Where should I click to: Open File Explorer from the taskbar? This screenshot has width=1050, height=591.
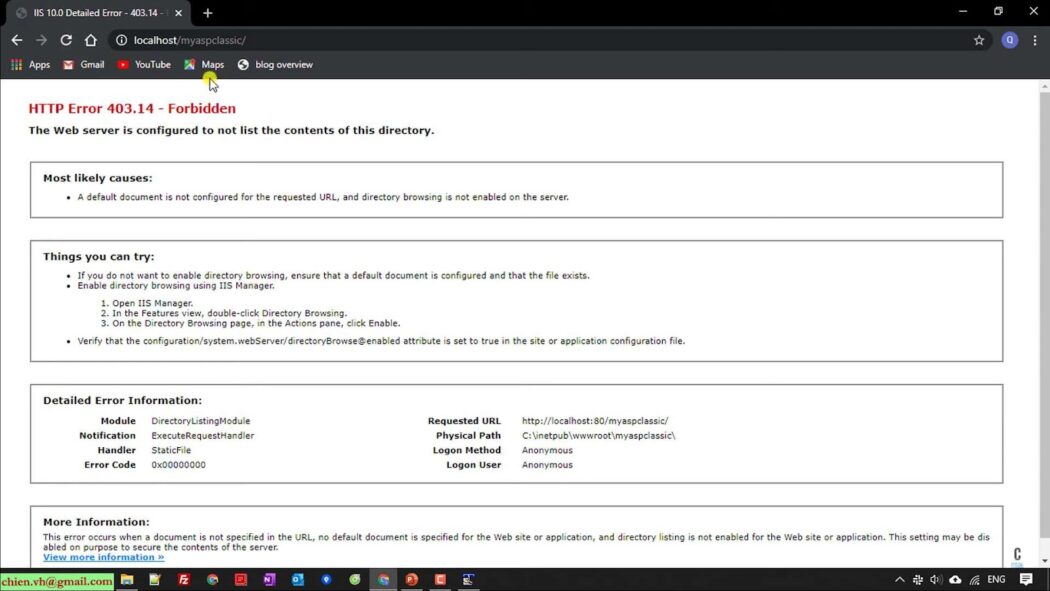coord(127,580)
